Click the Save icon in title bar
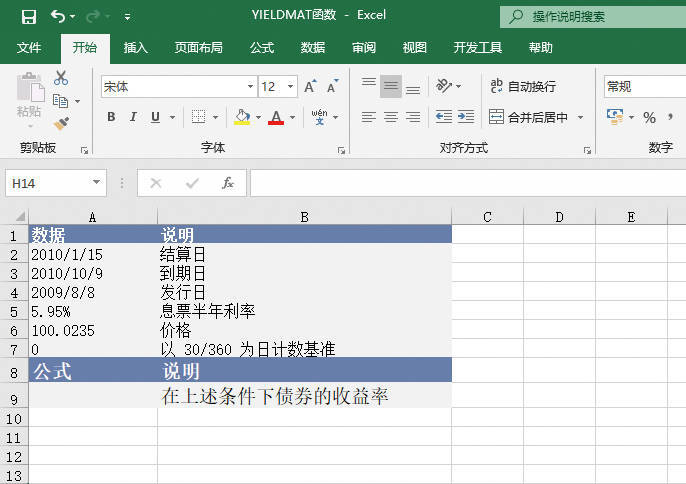 click(28, 17)
